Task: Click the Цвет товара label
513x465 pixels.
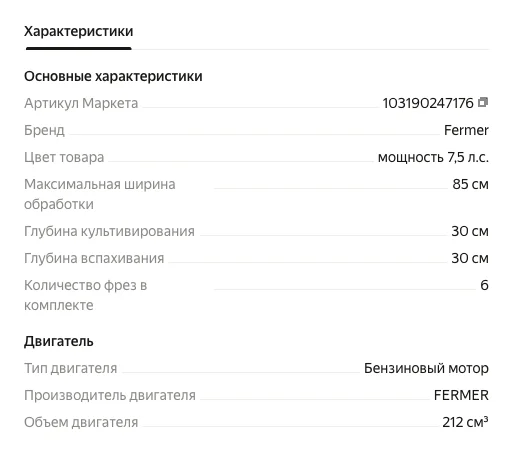Action: (64, 157)
